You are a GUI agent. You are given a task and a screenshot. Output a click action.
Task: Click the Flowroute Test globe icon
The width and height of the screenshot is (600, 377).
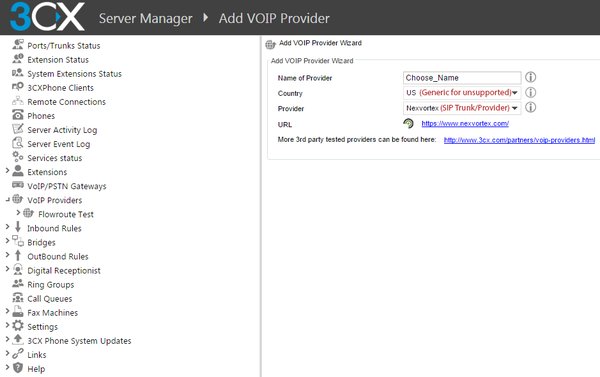(29, 213)
